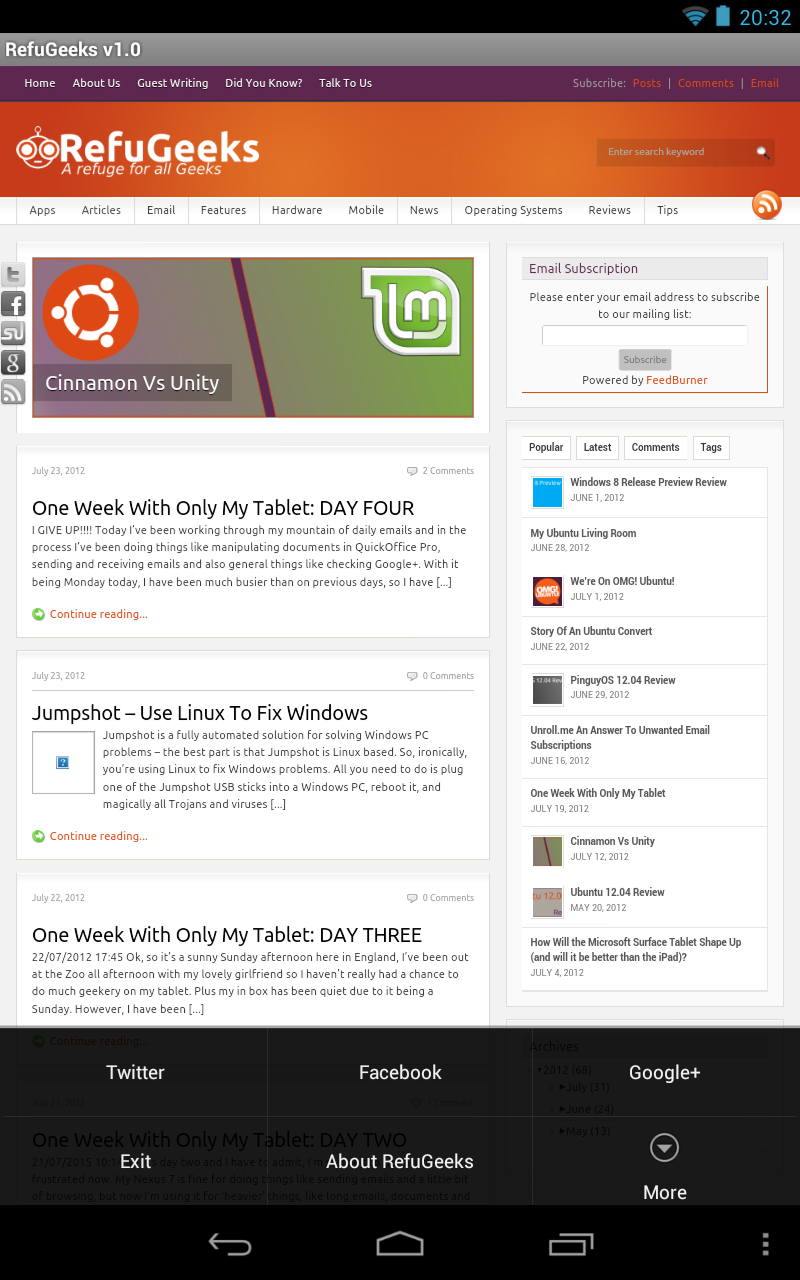Click the Facebook icon in left social sidebar
The width and height of the screenshot is (800, 1280).
tap(12, 304)
